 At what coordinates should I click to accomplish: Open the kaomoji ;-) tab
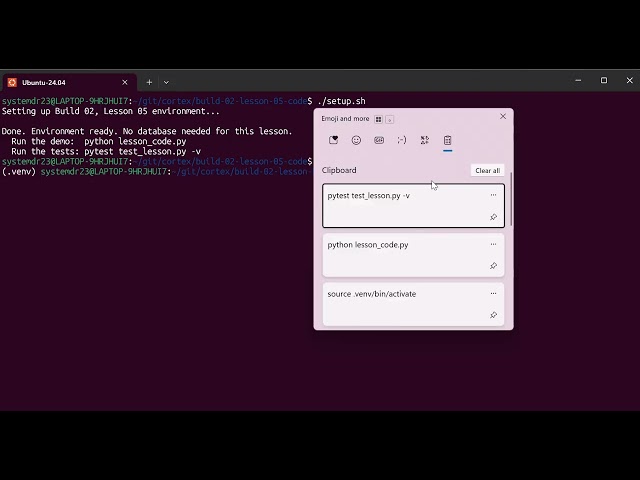coord(402,140)
